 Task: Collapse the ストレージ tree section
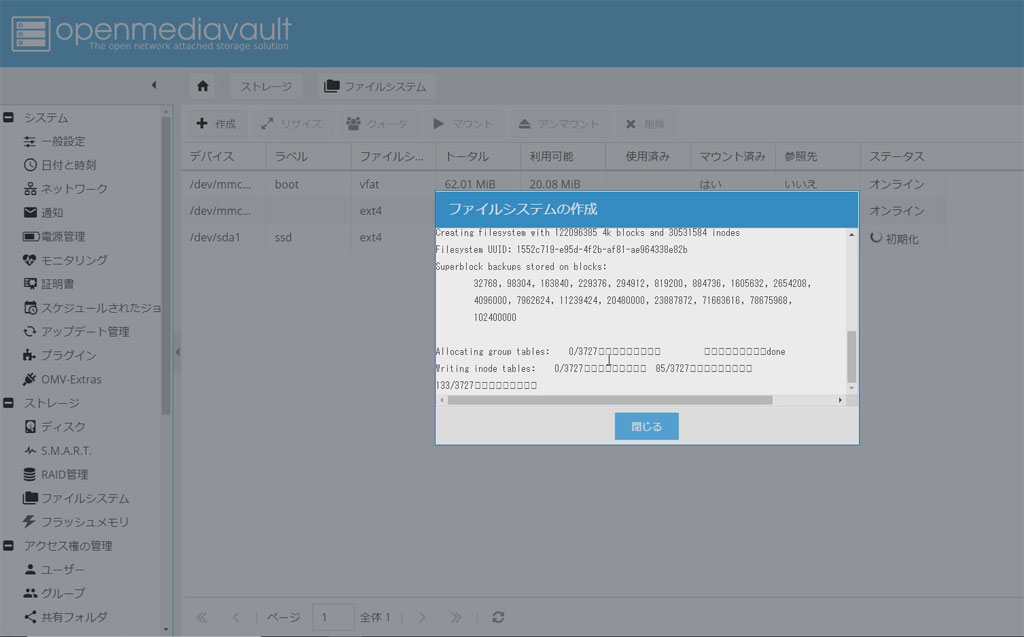tap(8, 404)
